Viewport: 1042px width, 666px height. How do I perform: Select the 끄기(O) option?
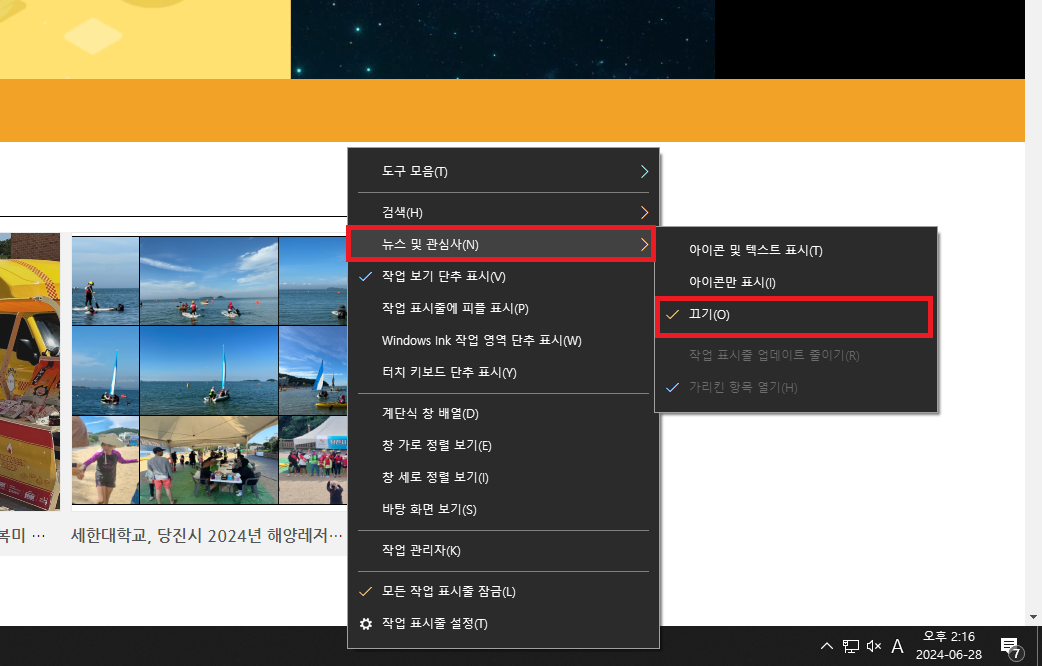(x=710, y=315)
